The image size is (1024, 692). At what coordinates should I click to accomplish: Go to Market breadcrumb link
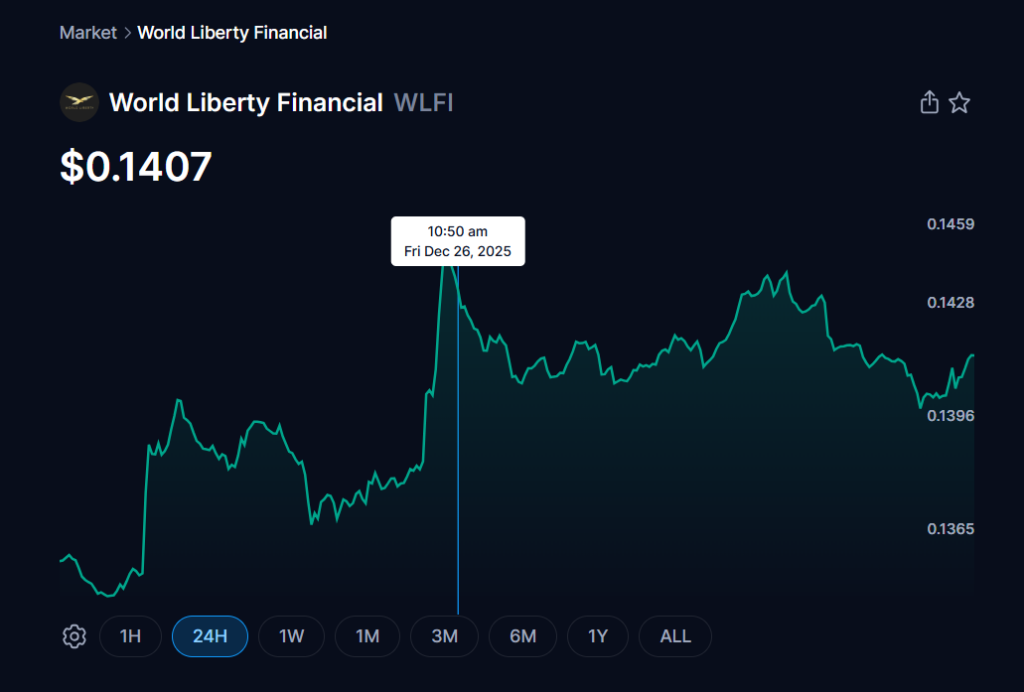tap(88, 33)
